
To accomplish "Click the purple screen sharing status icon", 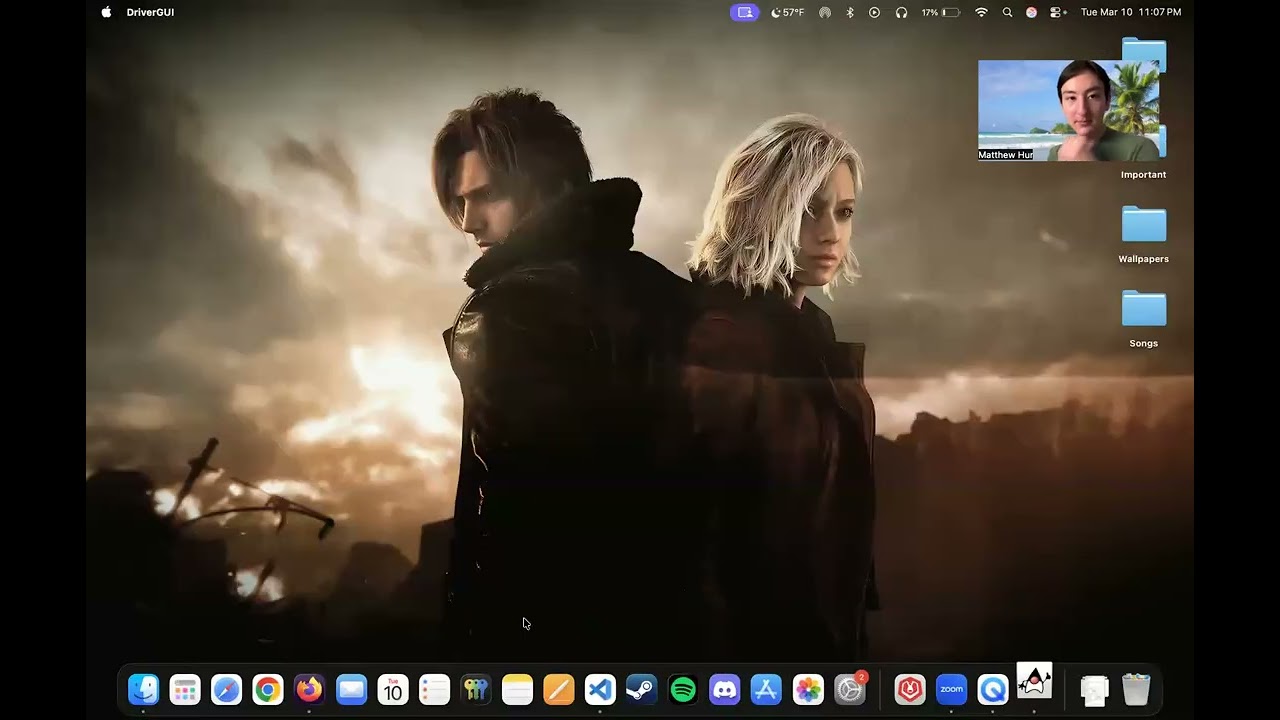I will click(744, 12).
